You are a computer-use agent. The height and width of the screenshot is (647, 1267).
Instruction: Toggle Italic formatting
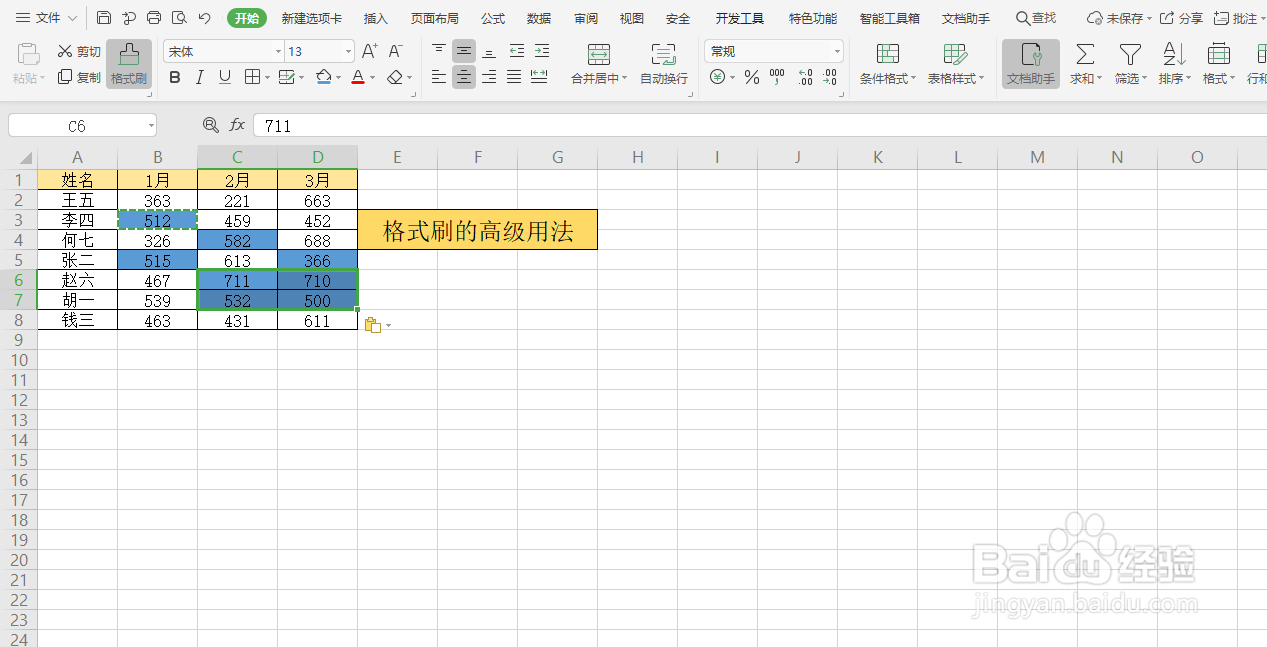[x=200, y=77]
